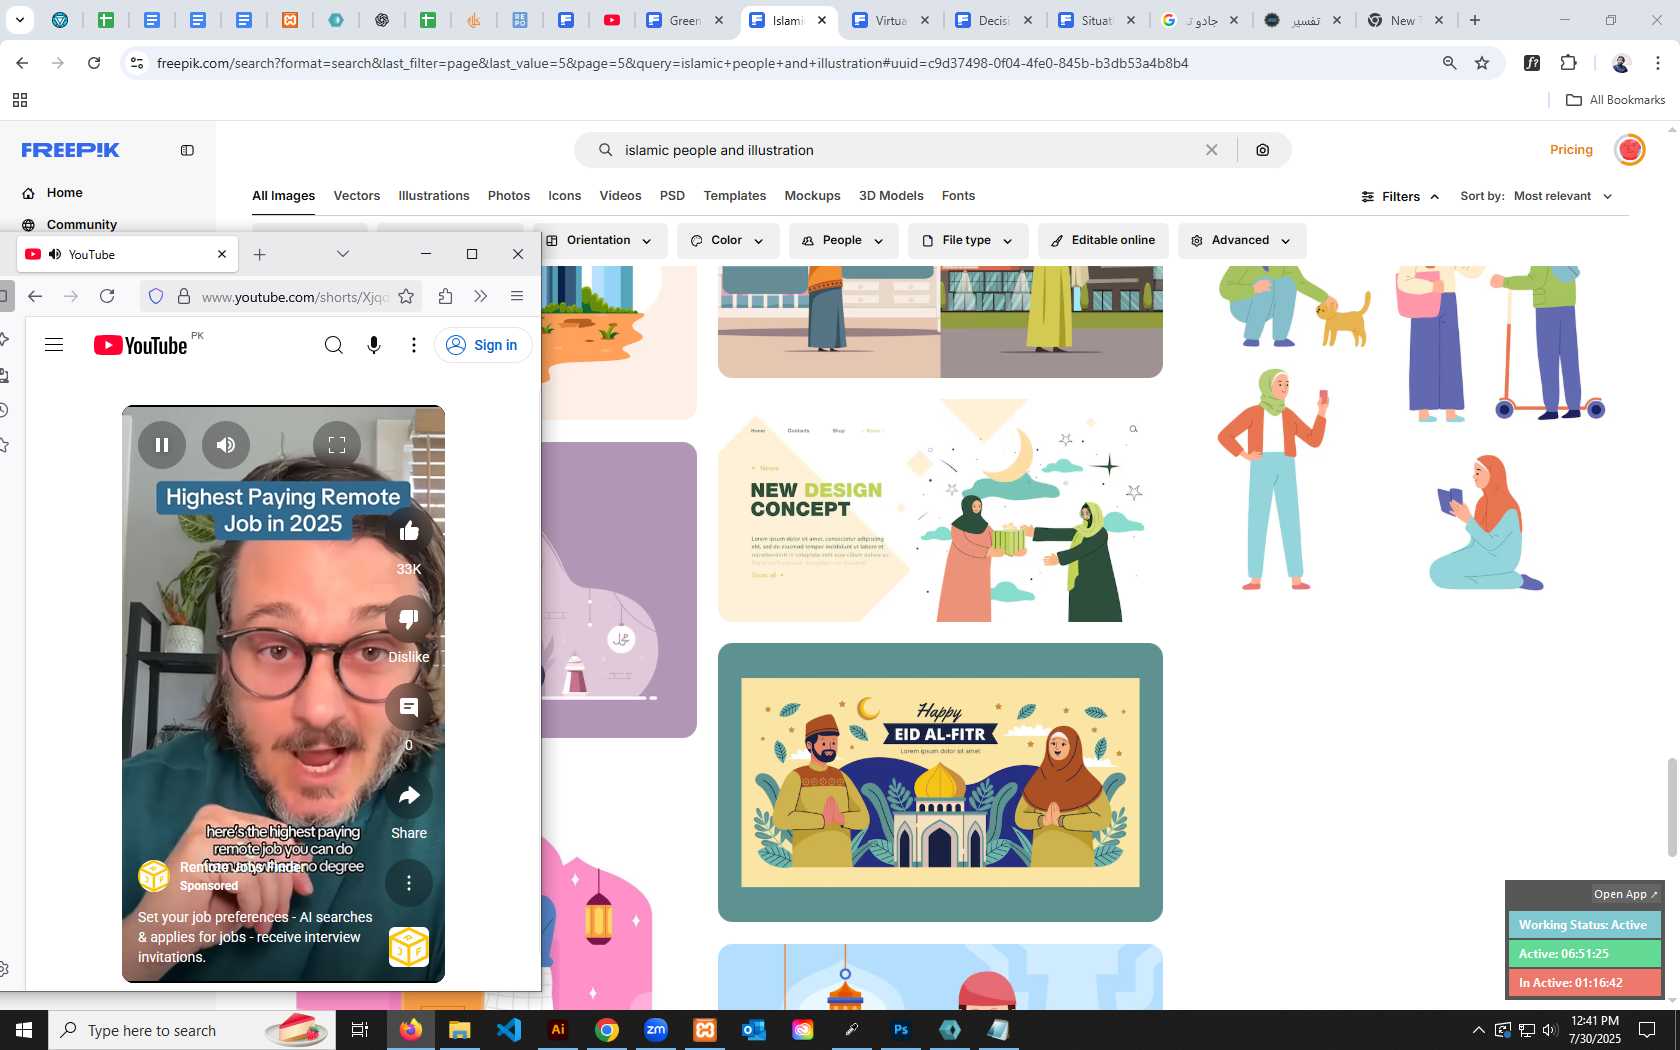The image size is (1680, 1050).
Task: Dislike the YouTube short
Action: click(409, 619)
